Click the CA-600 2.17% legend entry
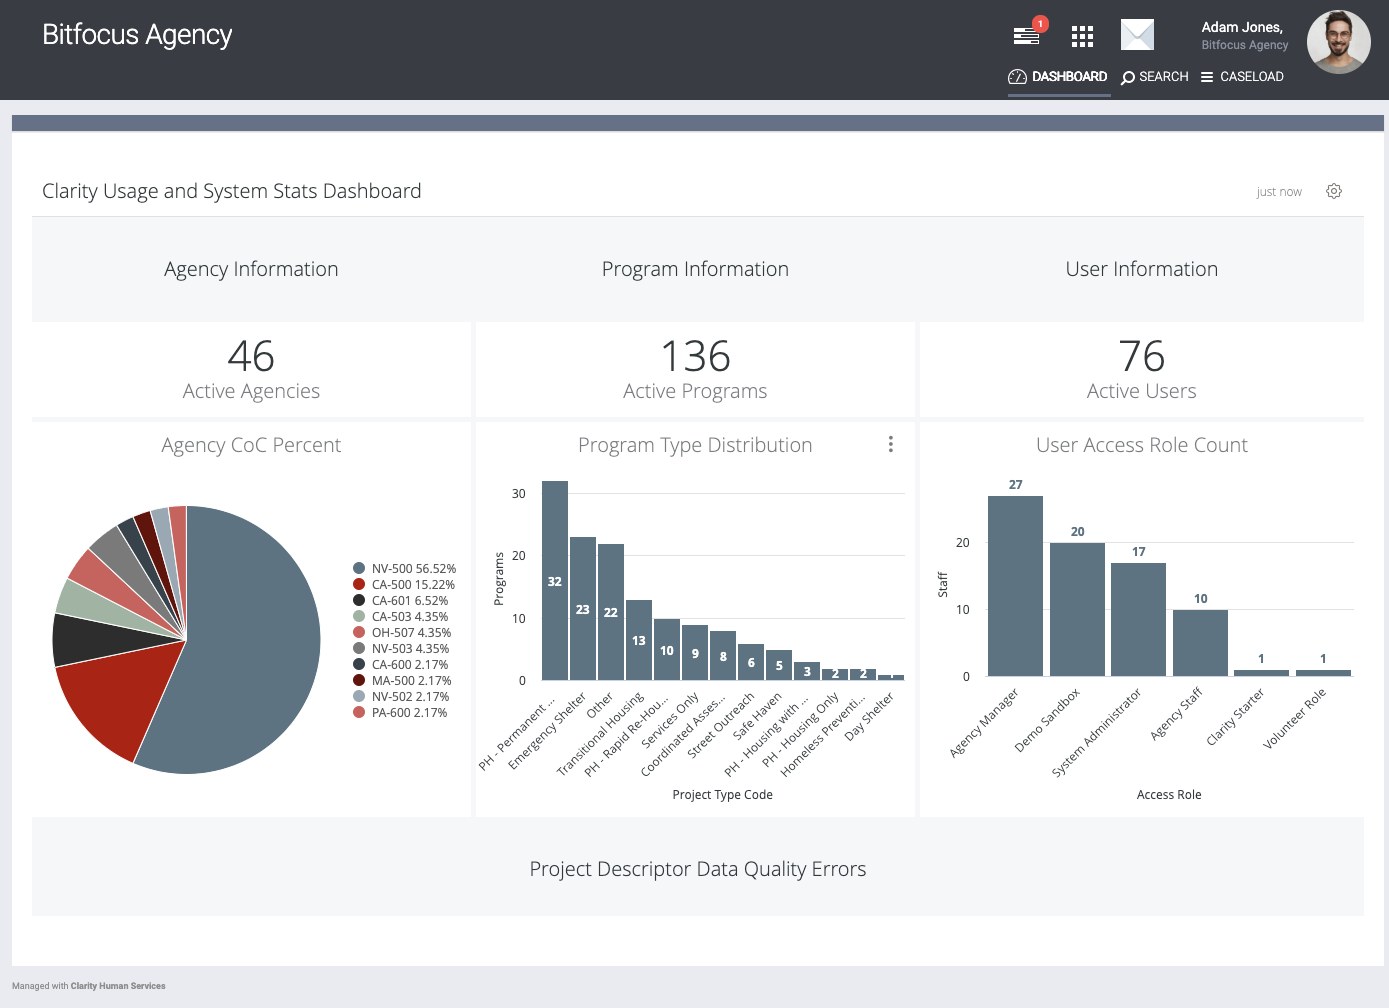 click(400, 664)
